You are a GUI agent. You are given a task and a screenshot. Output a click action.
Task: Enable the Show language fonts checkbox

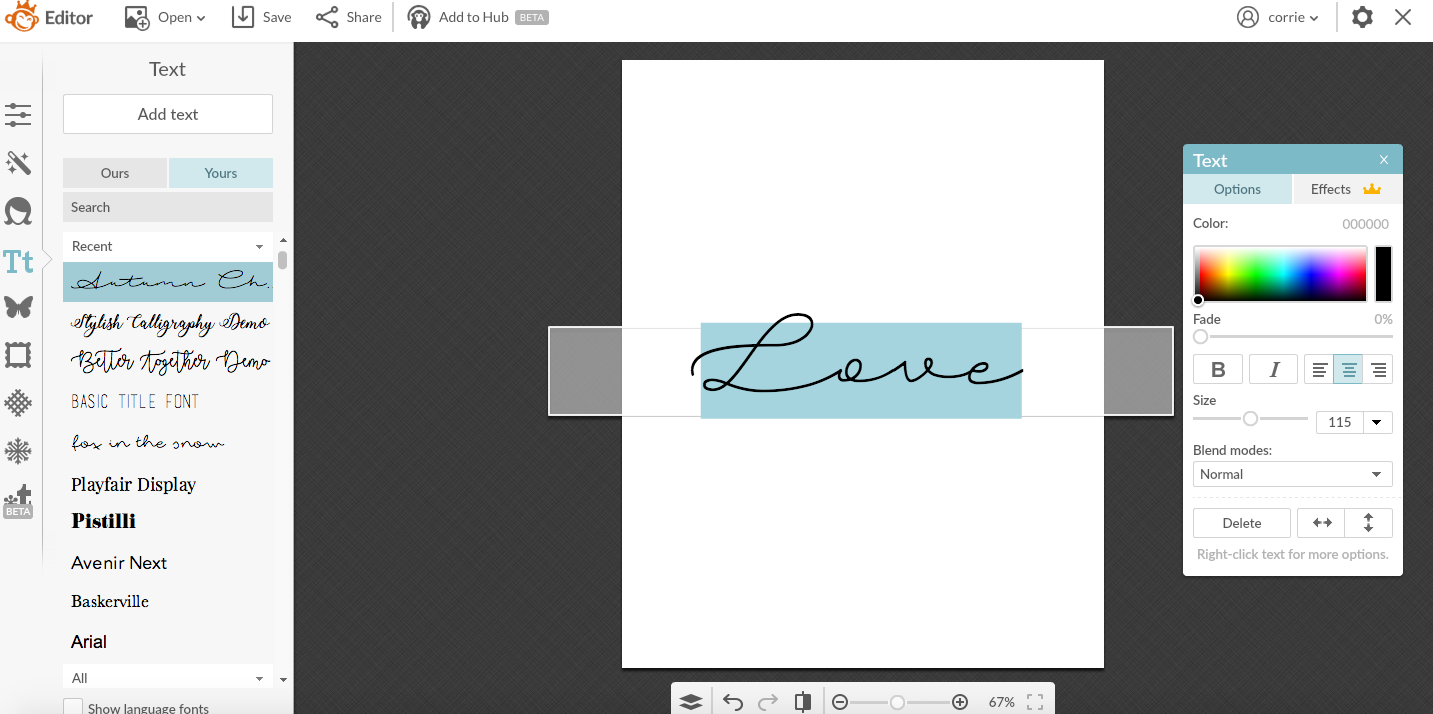pyautogui.click(x=72, y=707)
